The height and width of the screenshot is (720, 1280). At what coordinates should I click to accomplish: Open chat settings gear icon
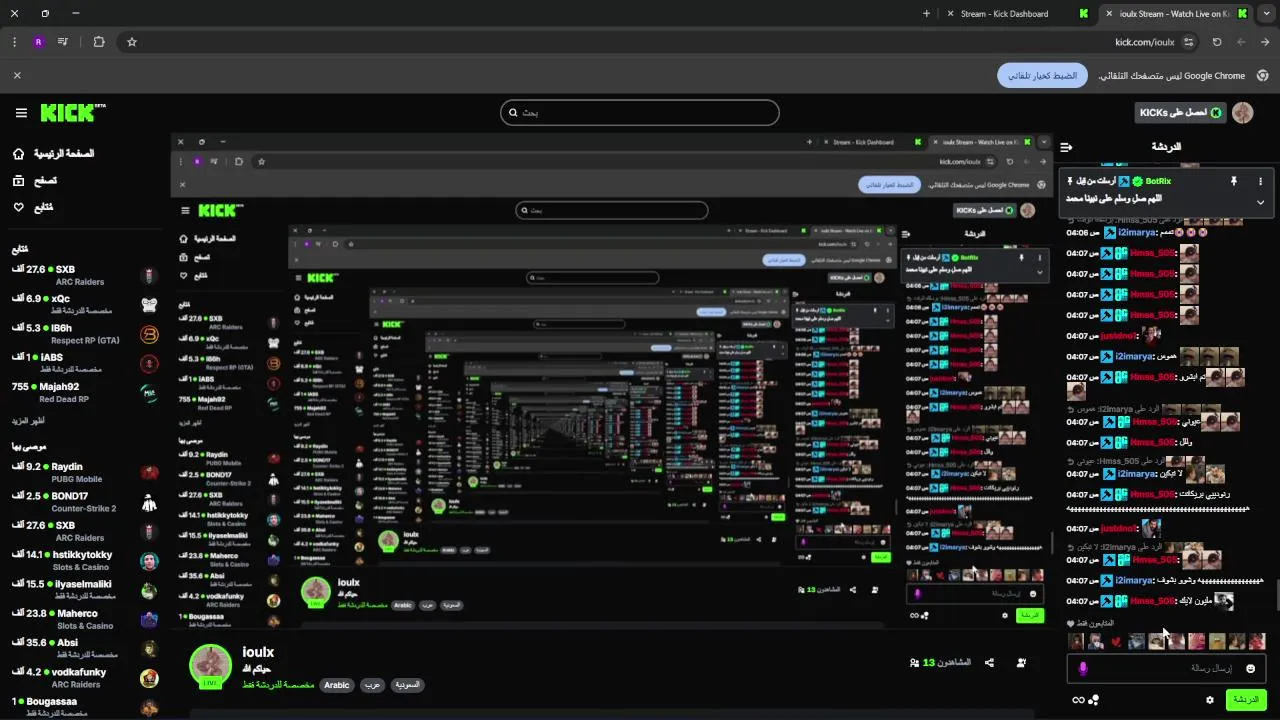pyautogui.click(x=1210, y=700)
